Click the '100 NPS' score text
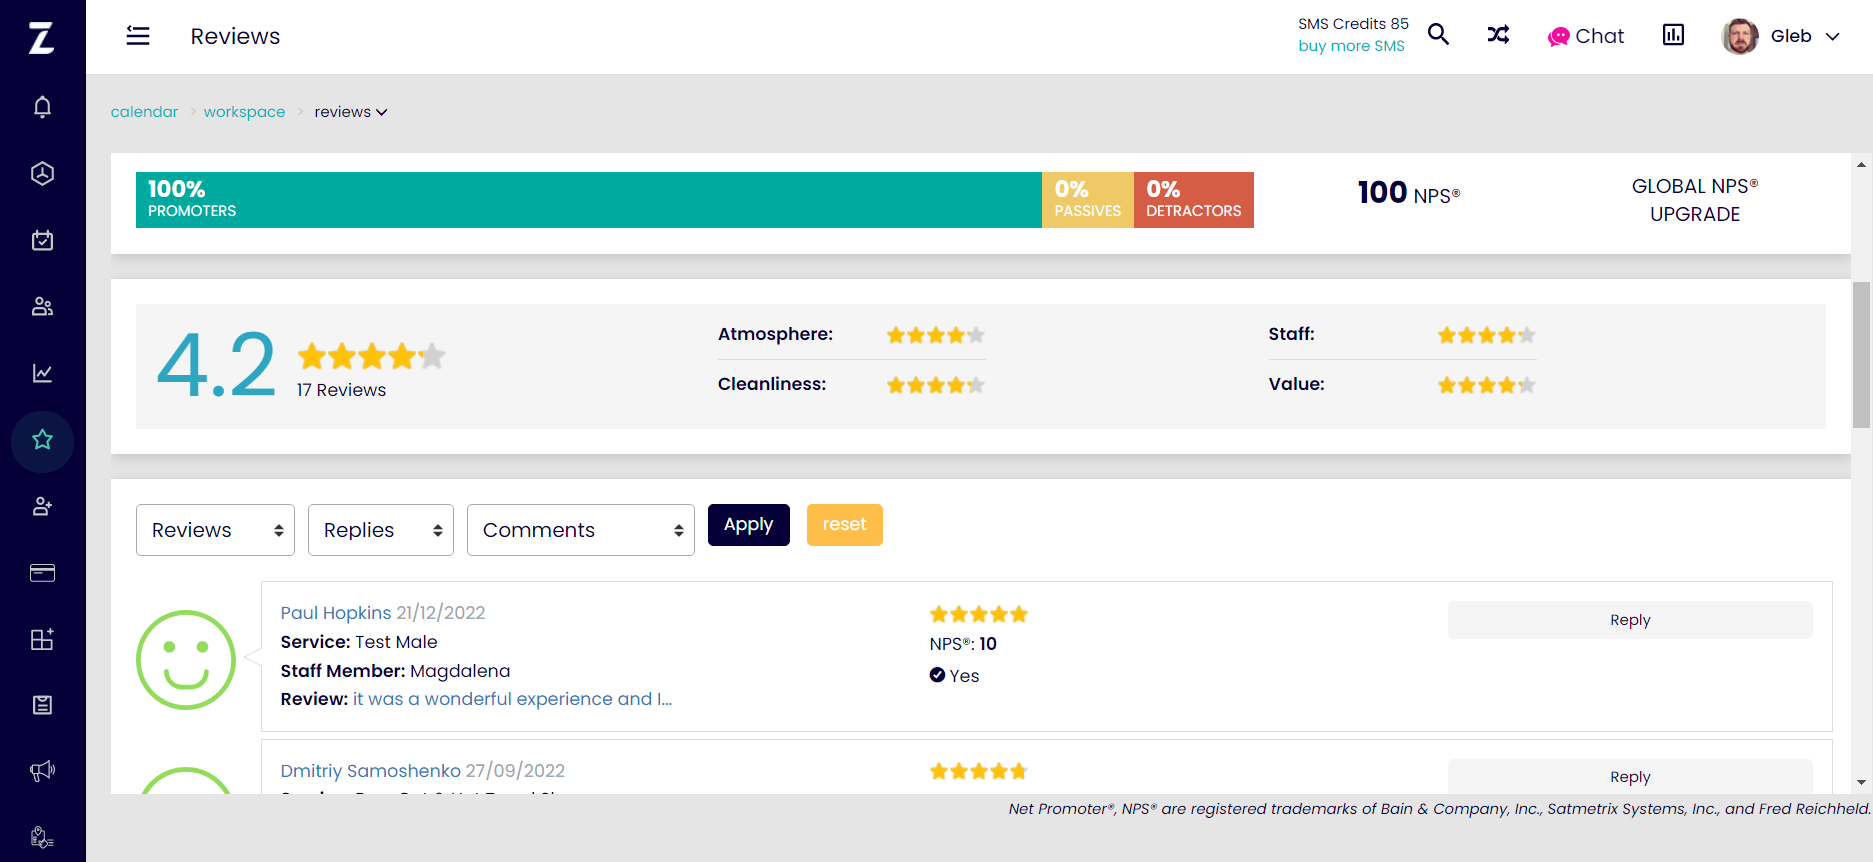This screenshot has height=862, width=1873. click(x=1409, y=192)
